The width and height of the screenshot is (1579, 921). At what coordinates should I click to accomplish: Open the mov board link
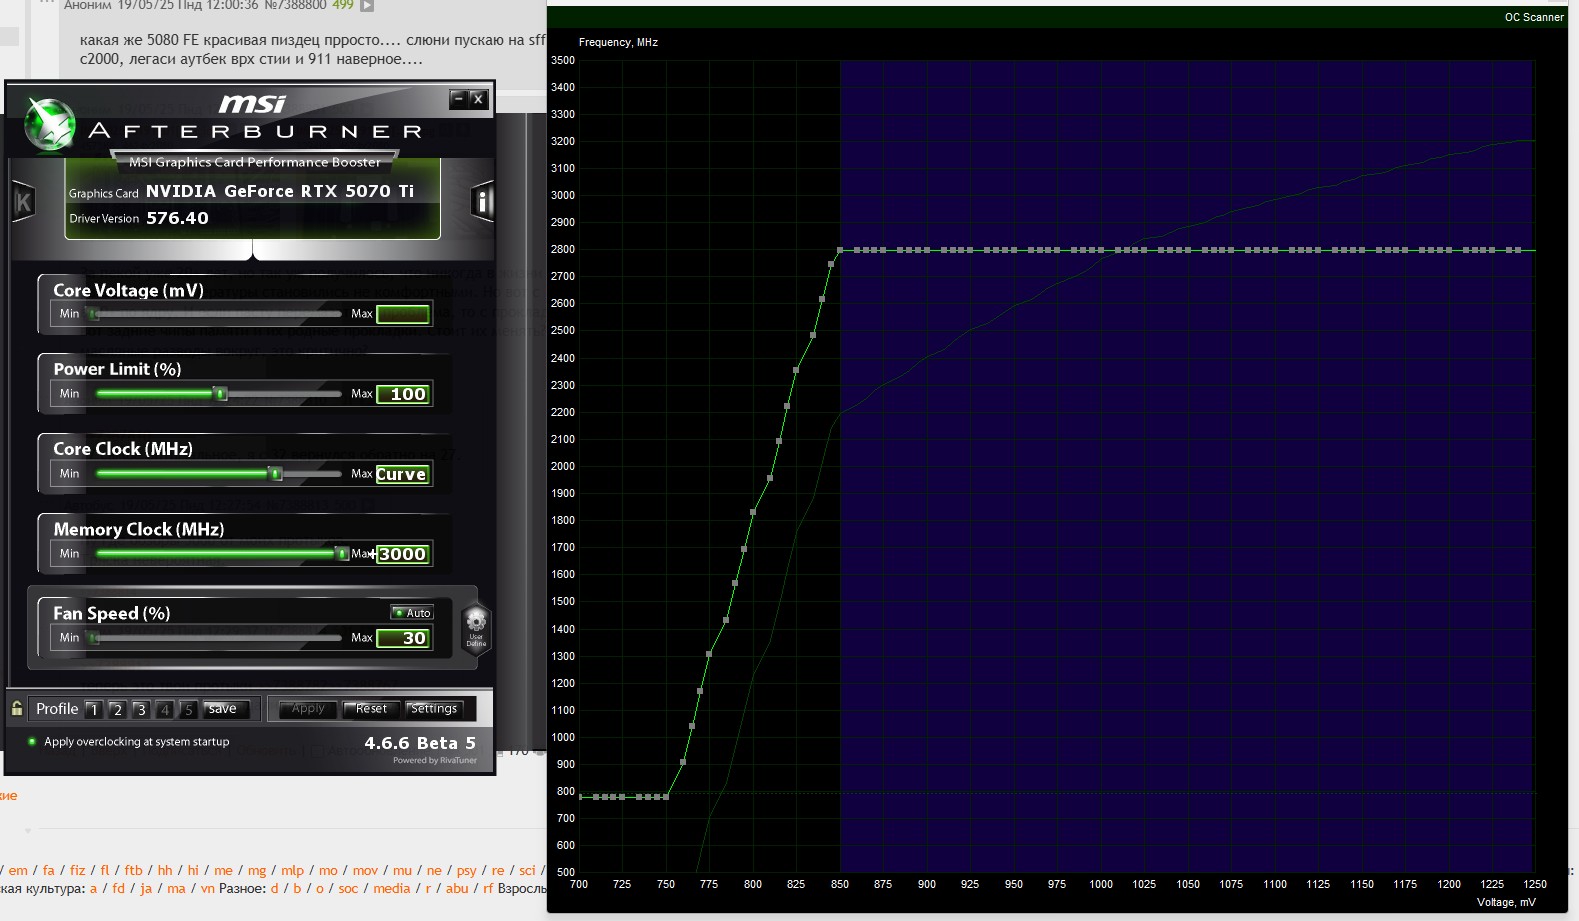(x=366, y=871)
